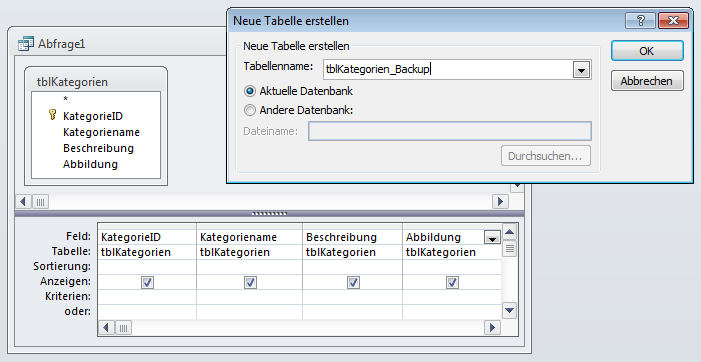The width and height of the screenshot is (701, 362).
Task: Click the design grid horizontal scrollbar thumb
Action: pos(123,328)
